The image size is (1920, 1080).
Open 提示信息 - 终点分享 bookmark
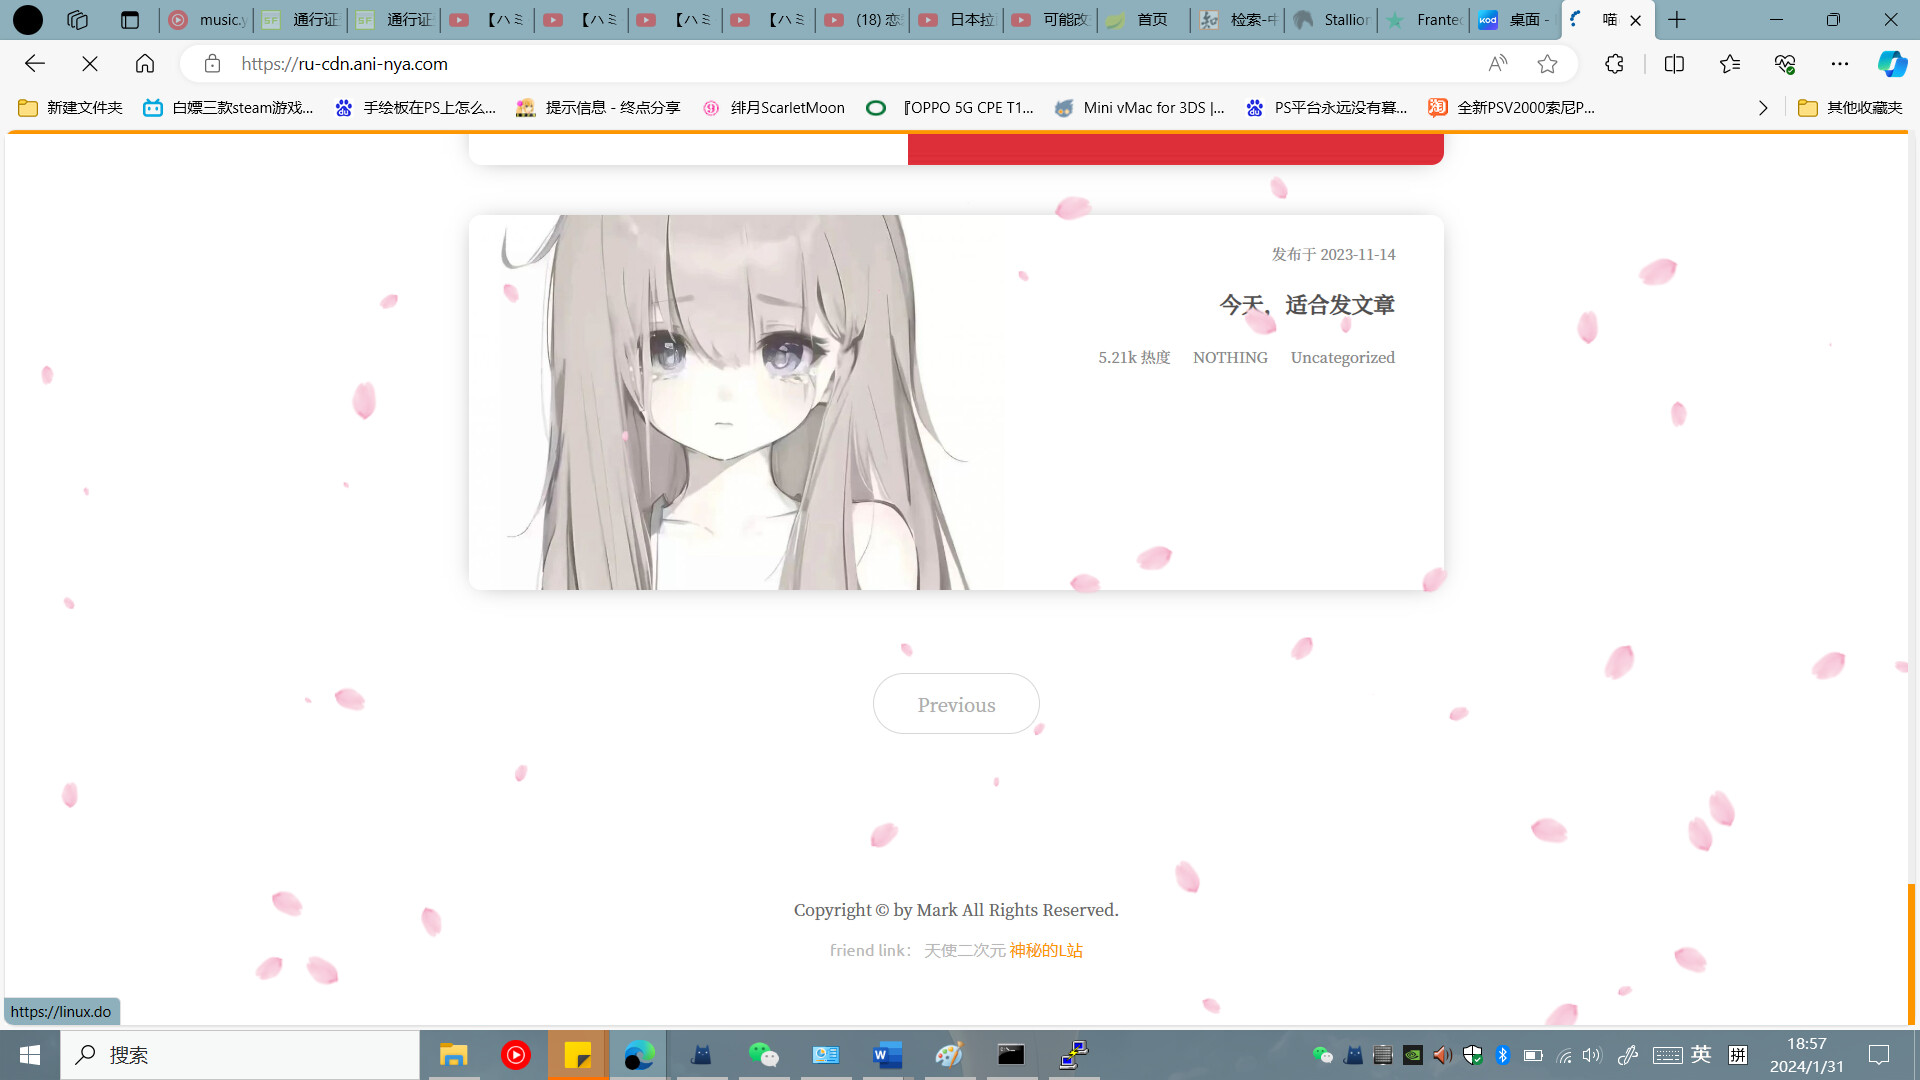pos(598,108)
